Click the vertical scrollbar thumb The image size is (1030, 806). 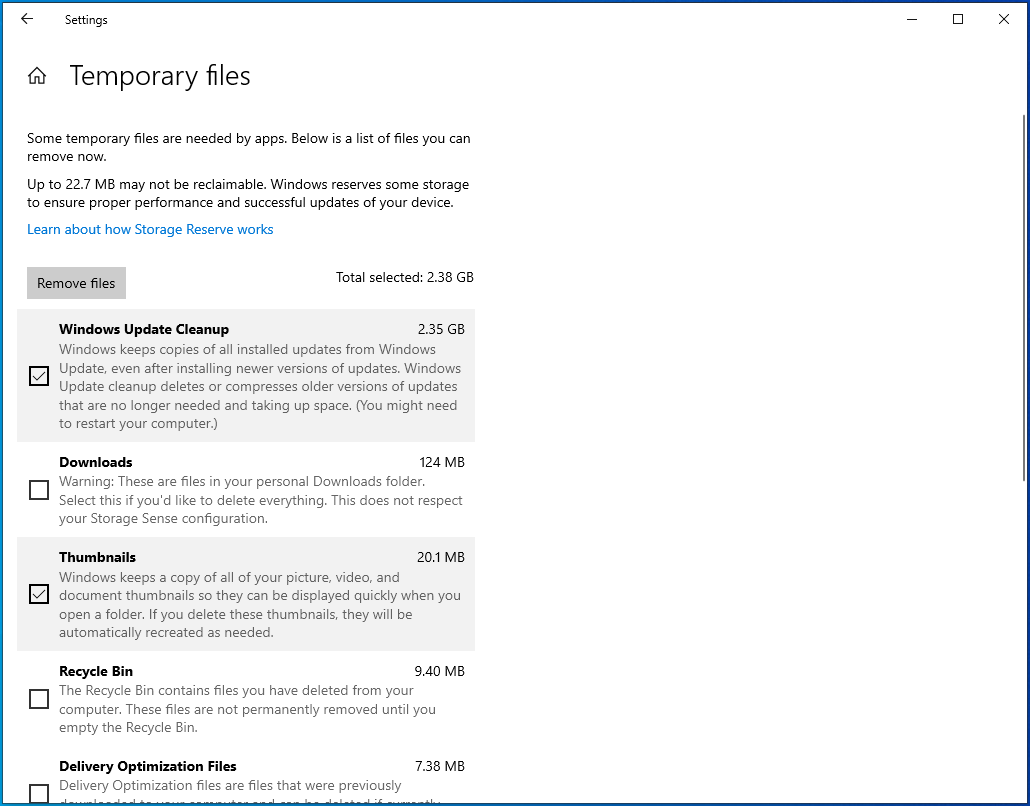tap(1025, 298)
